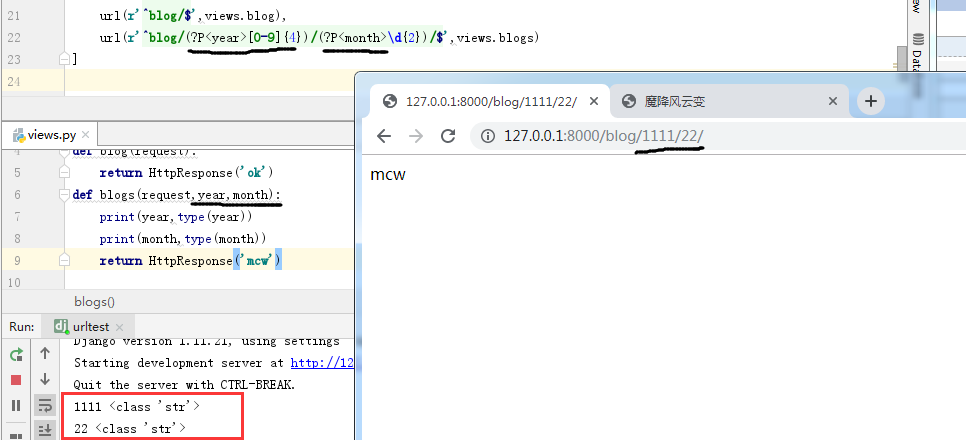View site information icon in the address bar
The height and width of the screenshot is (440, 966).
(x=488, y=136)
